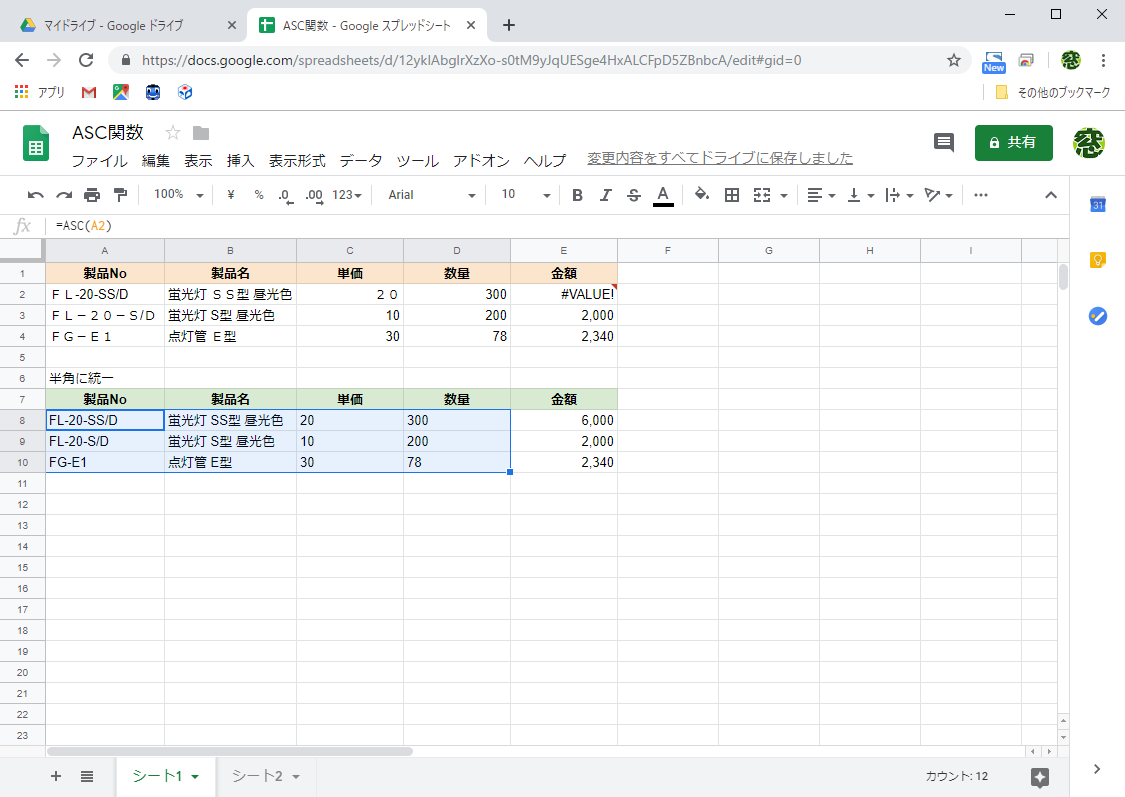Open the Gmail bookmark
Image resolution: width=1125 pixels, height=797 pixels.
(89, 92)
